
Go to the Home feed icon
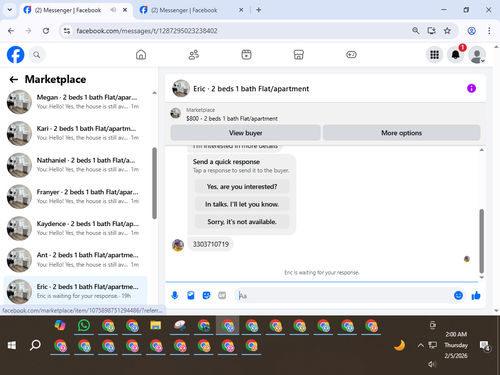(x=141, y=55)
